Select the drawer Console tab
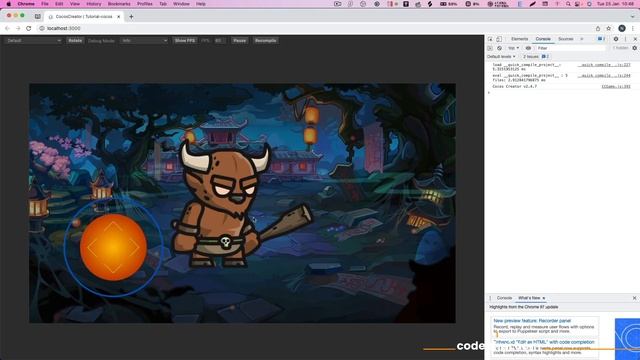Viewport: 640px width, 360px height. click(504, 298)
